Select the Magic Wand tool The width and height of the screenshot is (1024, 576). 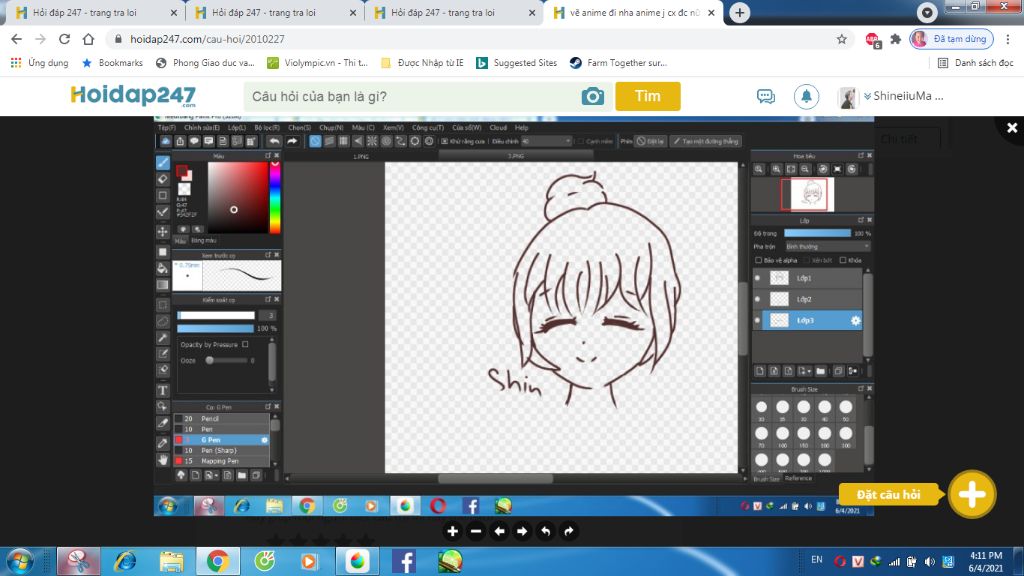click(x=163, y=338)
